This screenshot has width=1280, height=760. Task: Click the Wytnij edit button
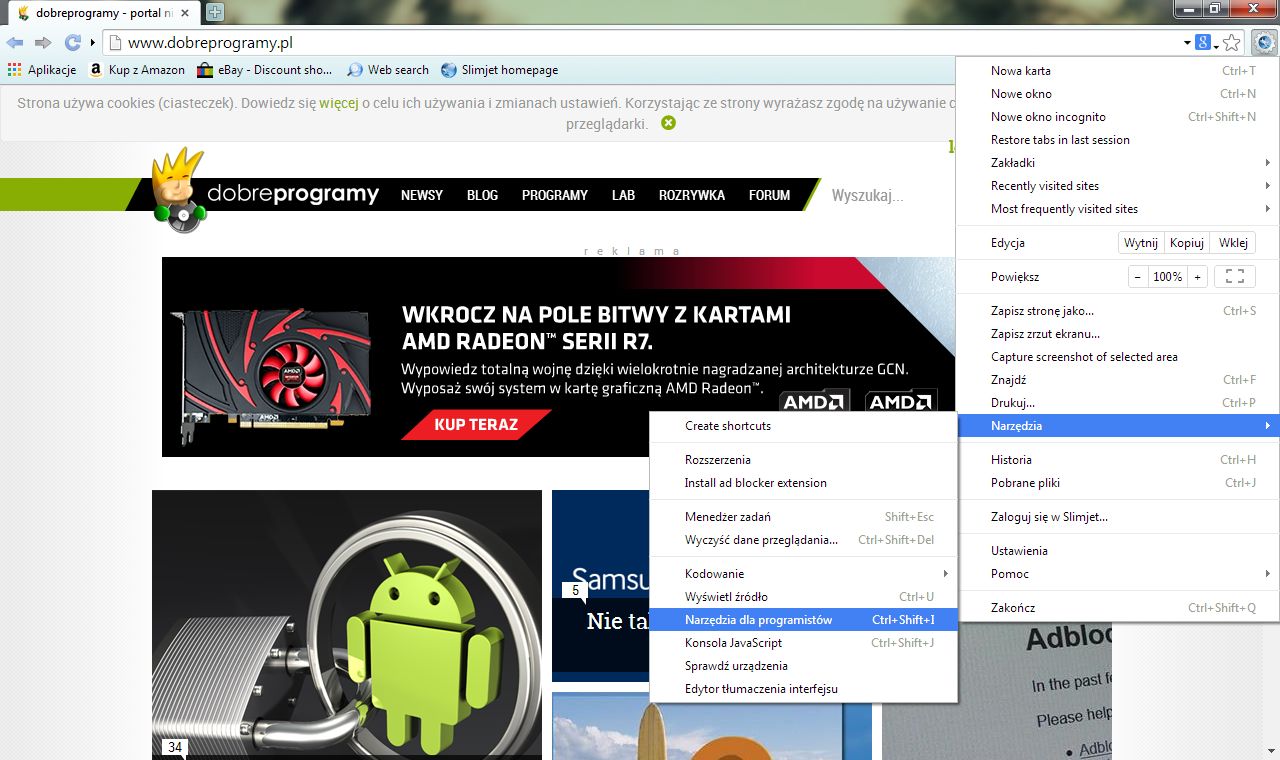1141,243
